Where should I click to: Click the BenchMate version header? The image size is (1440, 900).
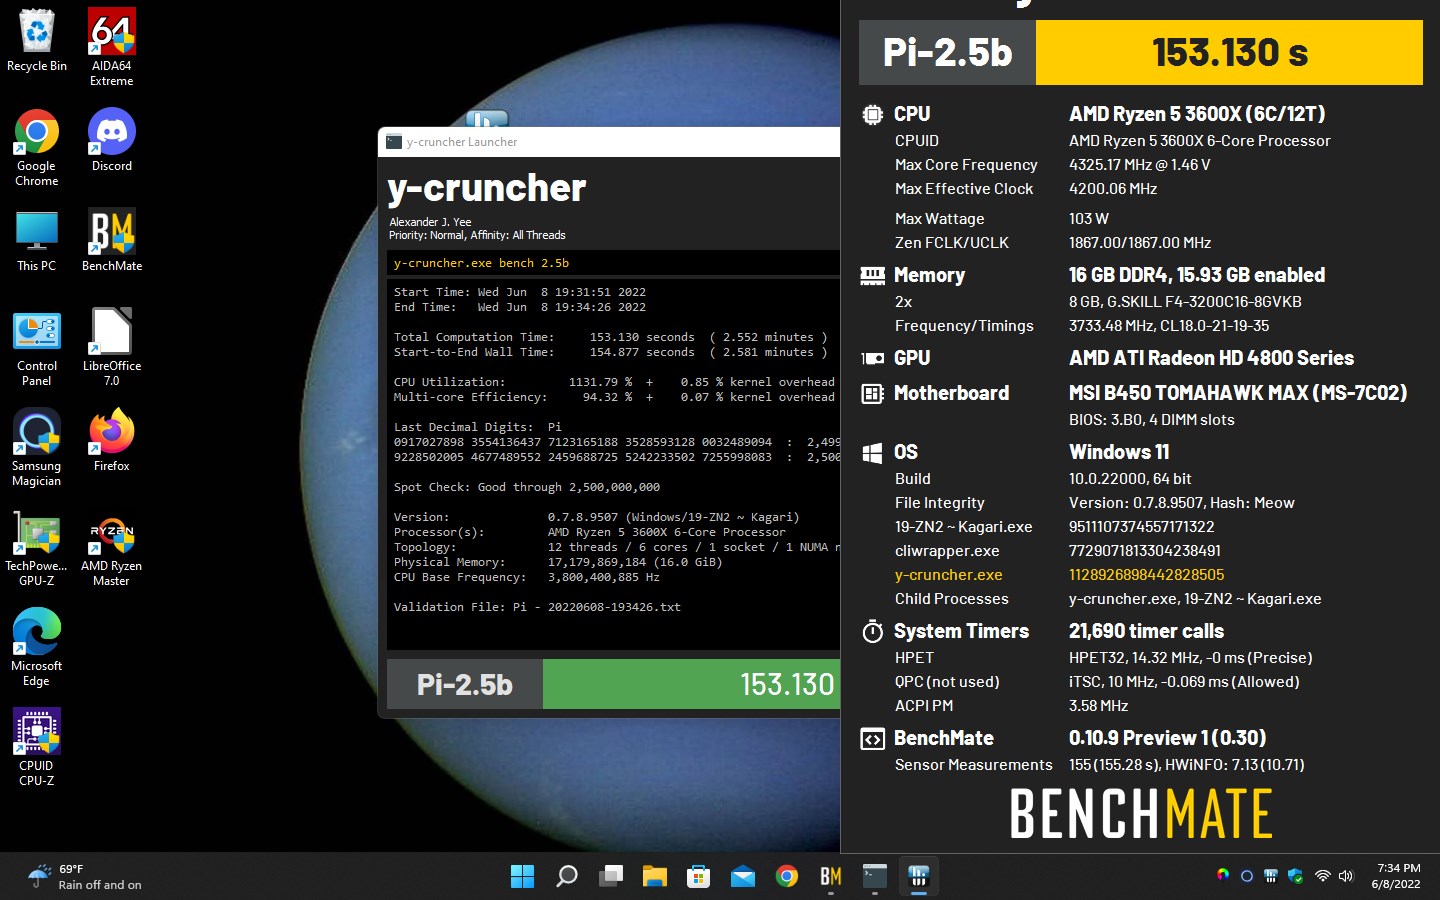click(x=1167, y=738)
